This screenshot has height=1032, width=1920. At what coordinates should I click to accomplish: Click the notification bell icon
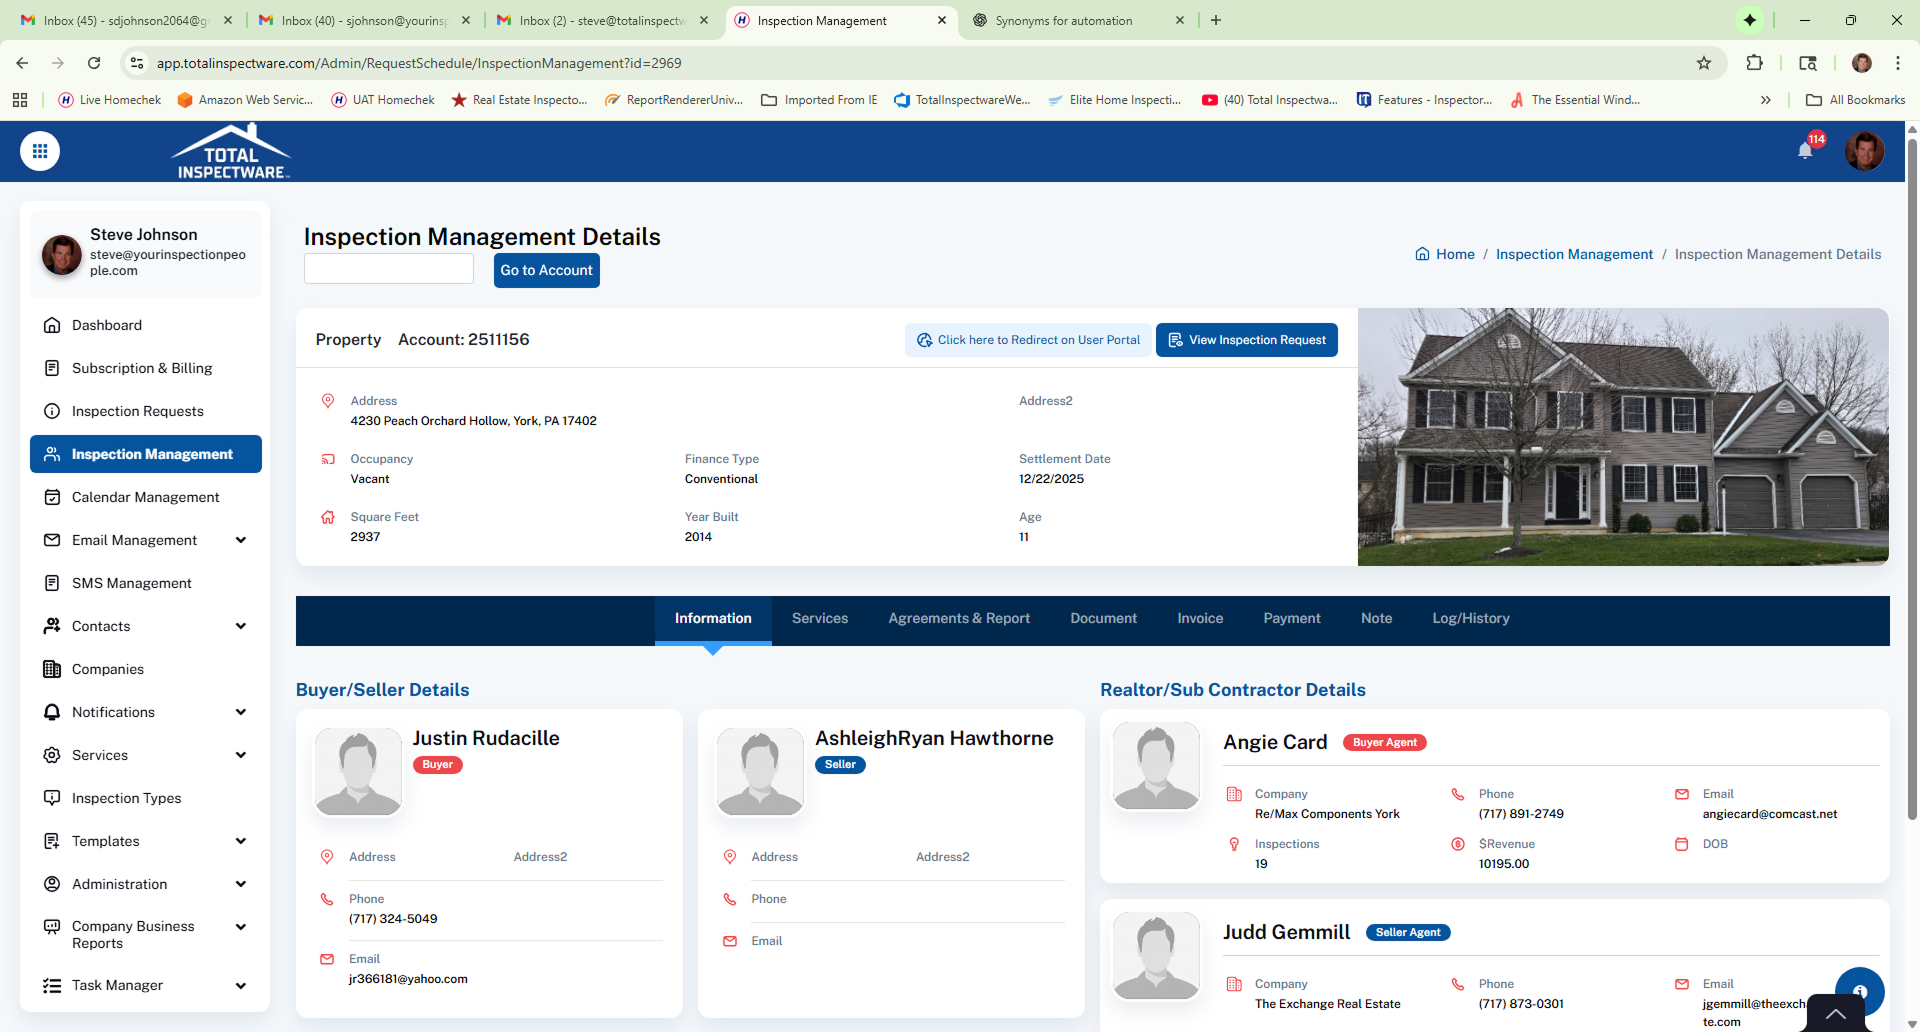tap(1805, 151)
